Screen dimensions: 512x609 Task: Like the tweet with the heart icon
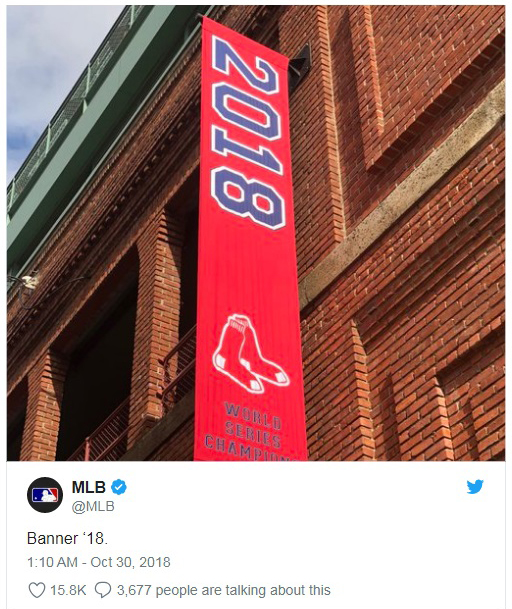pyautogui.click(x=37, y=590)
